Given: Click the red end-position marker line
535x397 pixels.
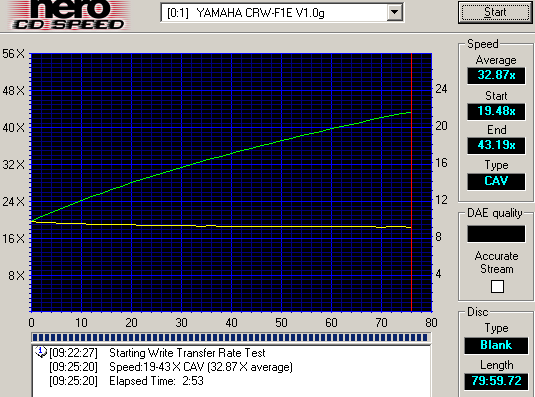Looking at the screenshot, I should [411, 182].
